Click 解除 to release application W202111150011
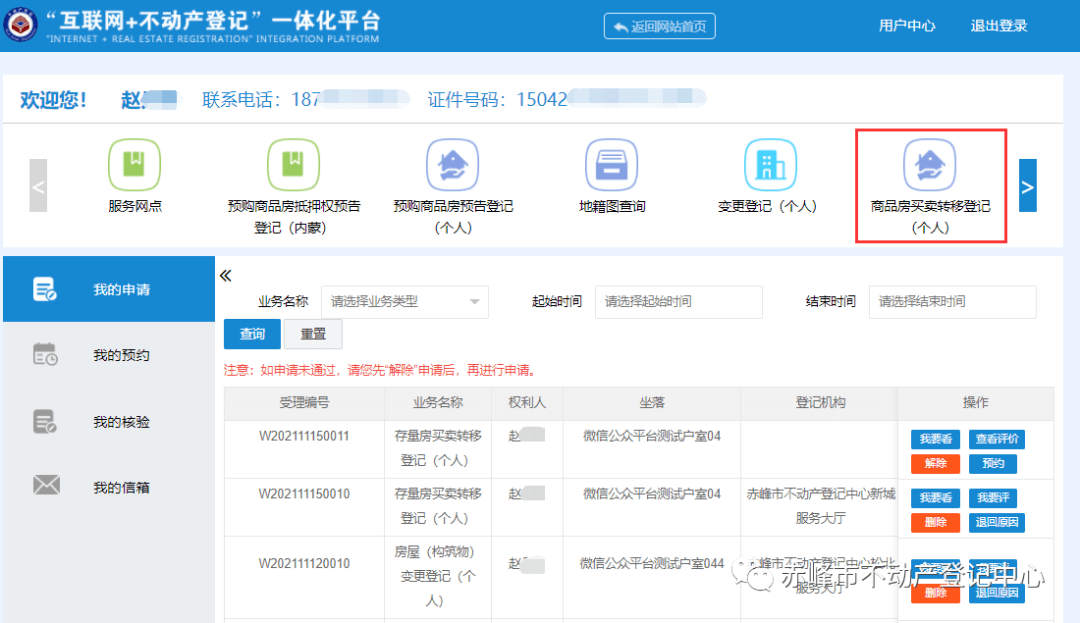1080x623 pixels. coord(935,463)
